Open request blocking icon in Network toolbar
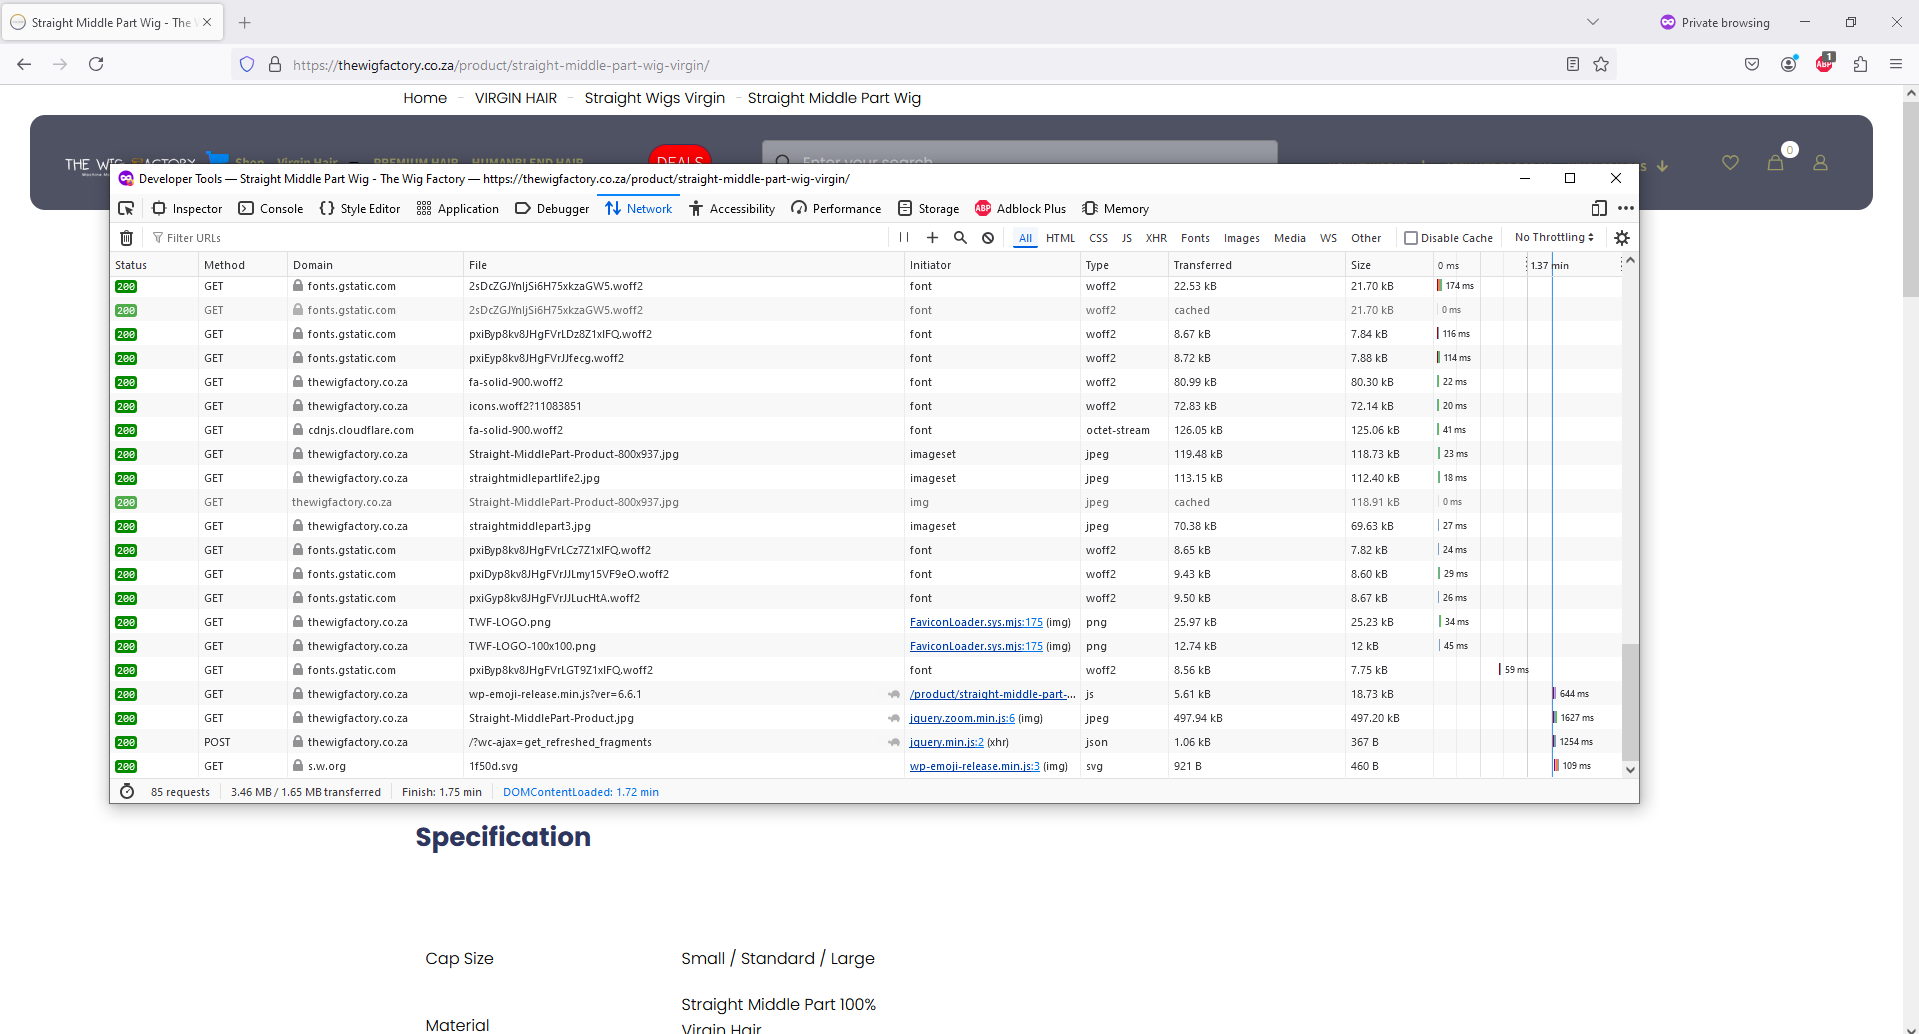The height and width of the screenshot is (1034, 1919). [988, 238]
